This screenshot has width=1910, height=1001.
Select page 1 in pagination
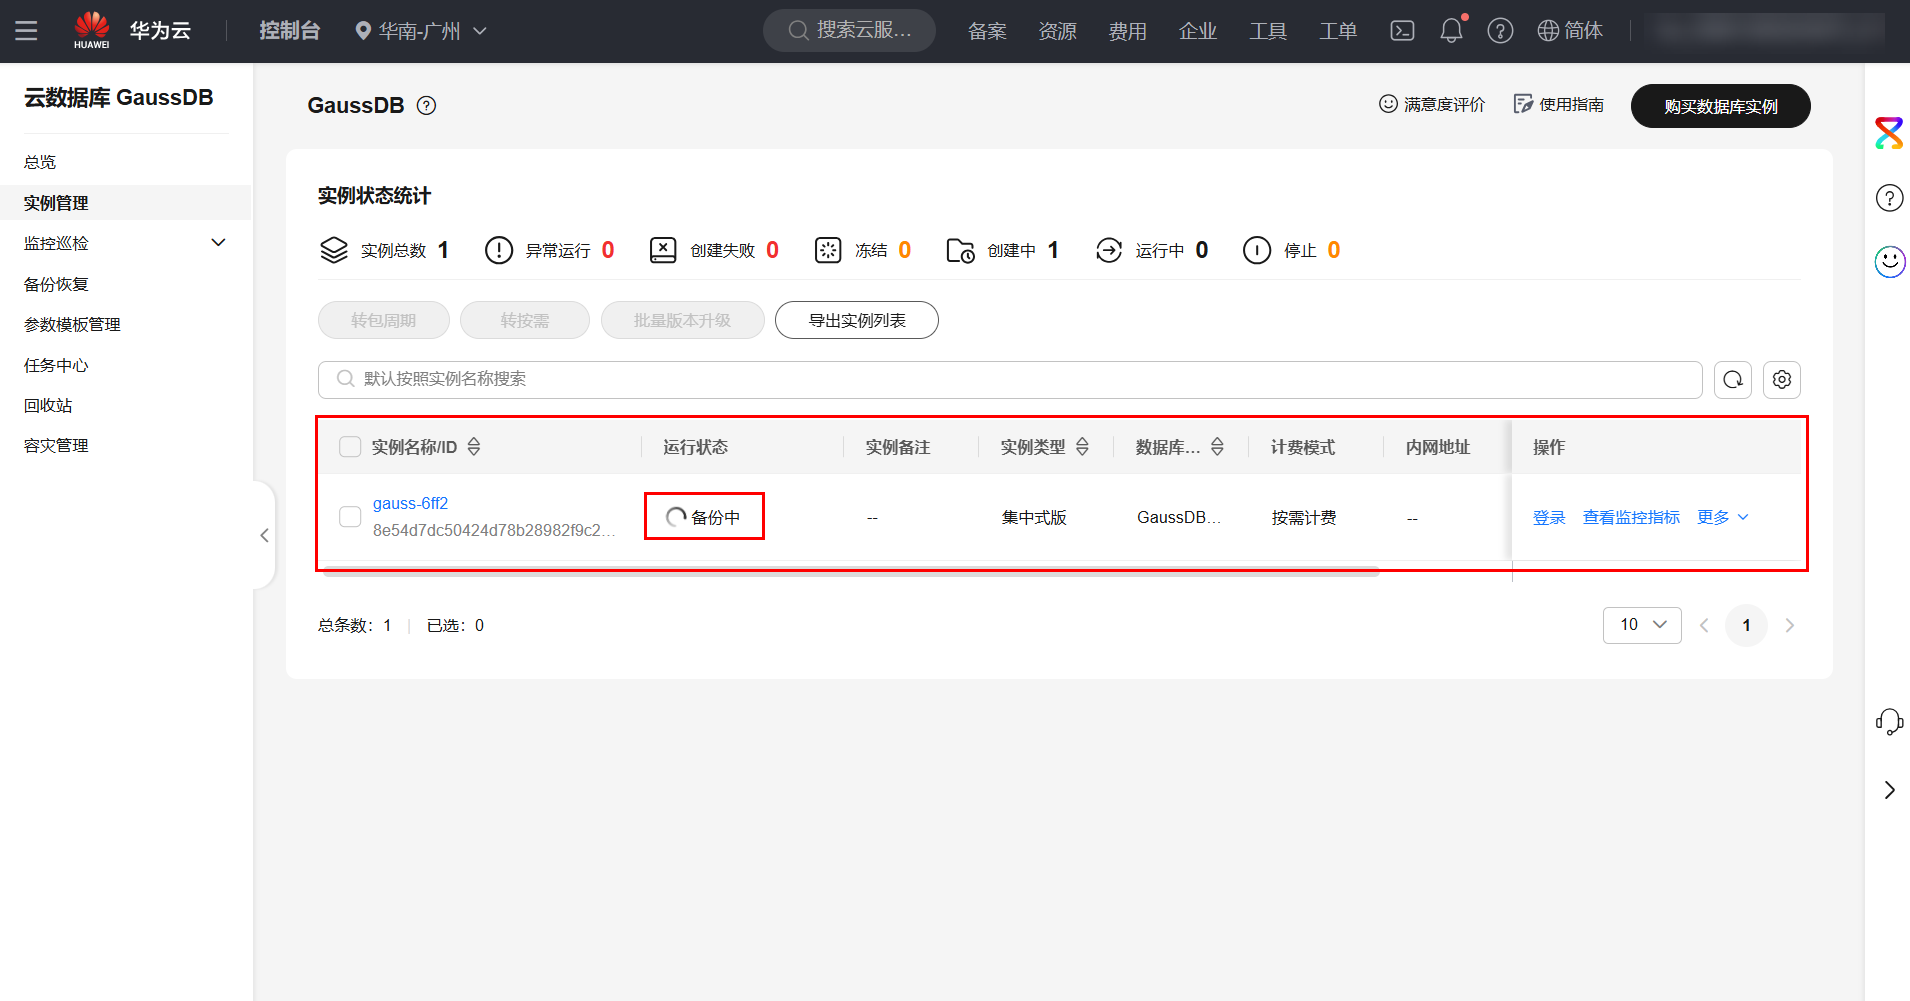pos(1746,625)
